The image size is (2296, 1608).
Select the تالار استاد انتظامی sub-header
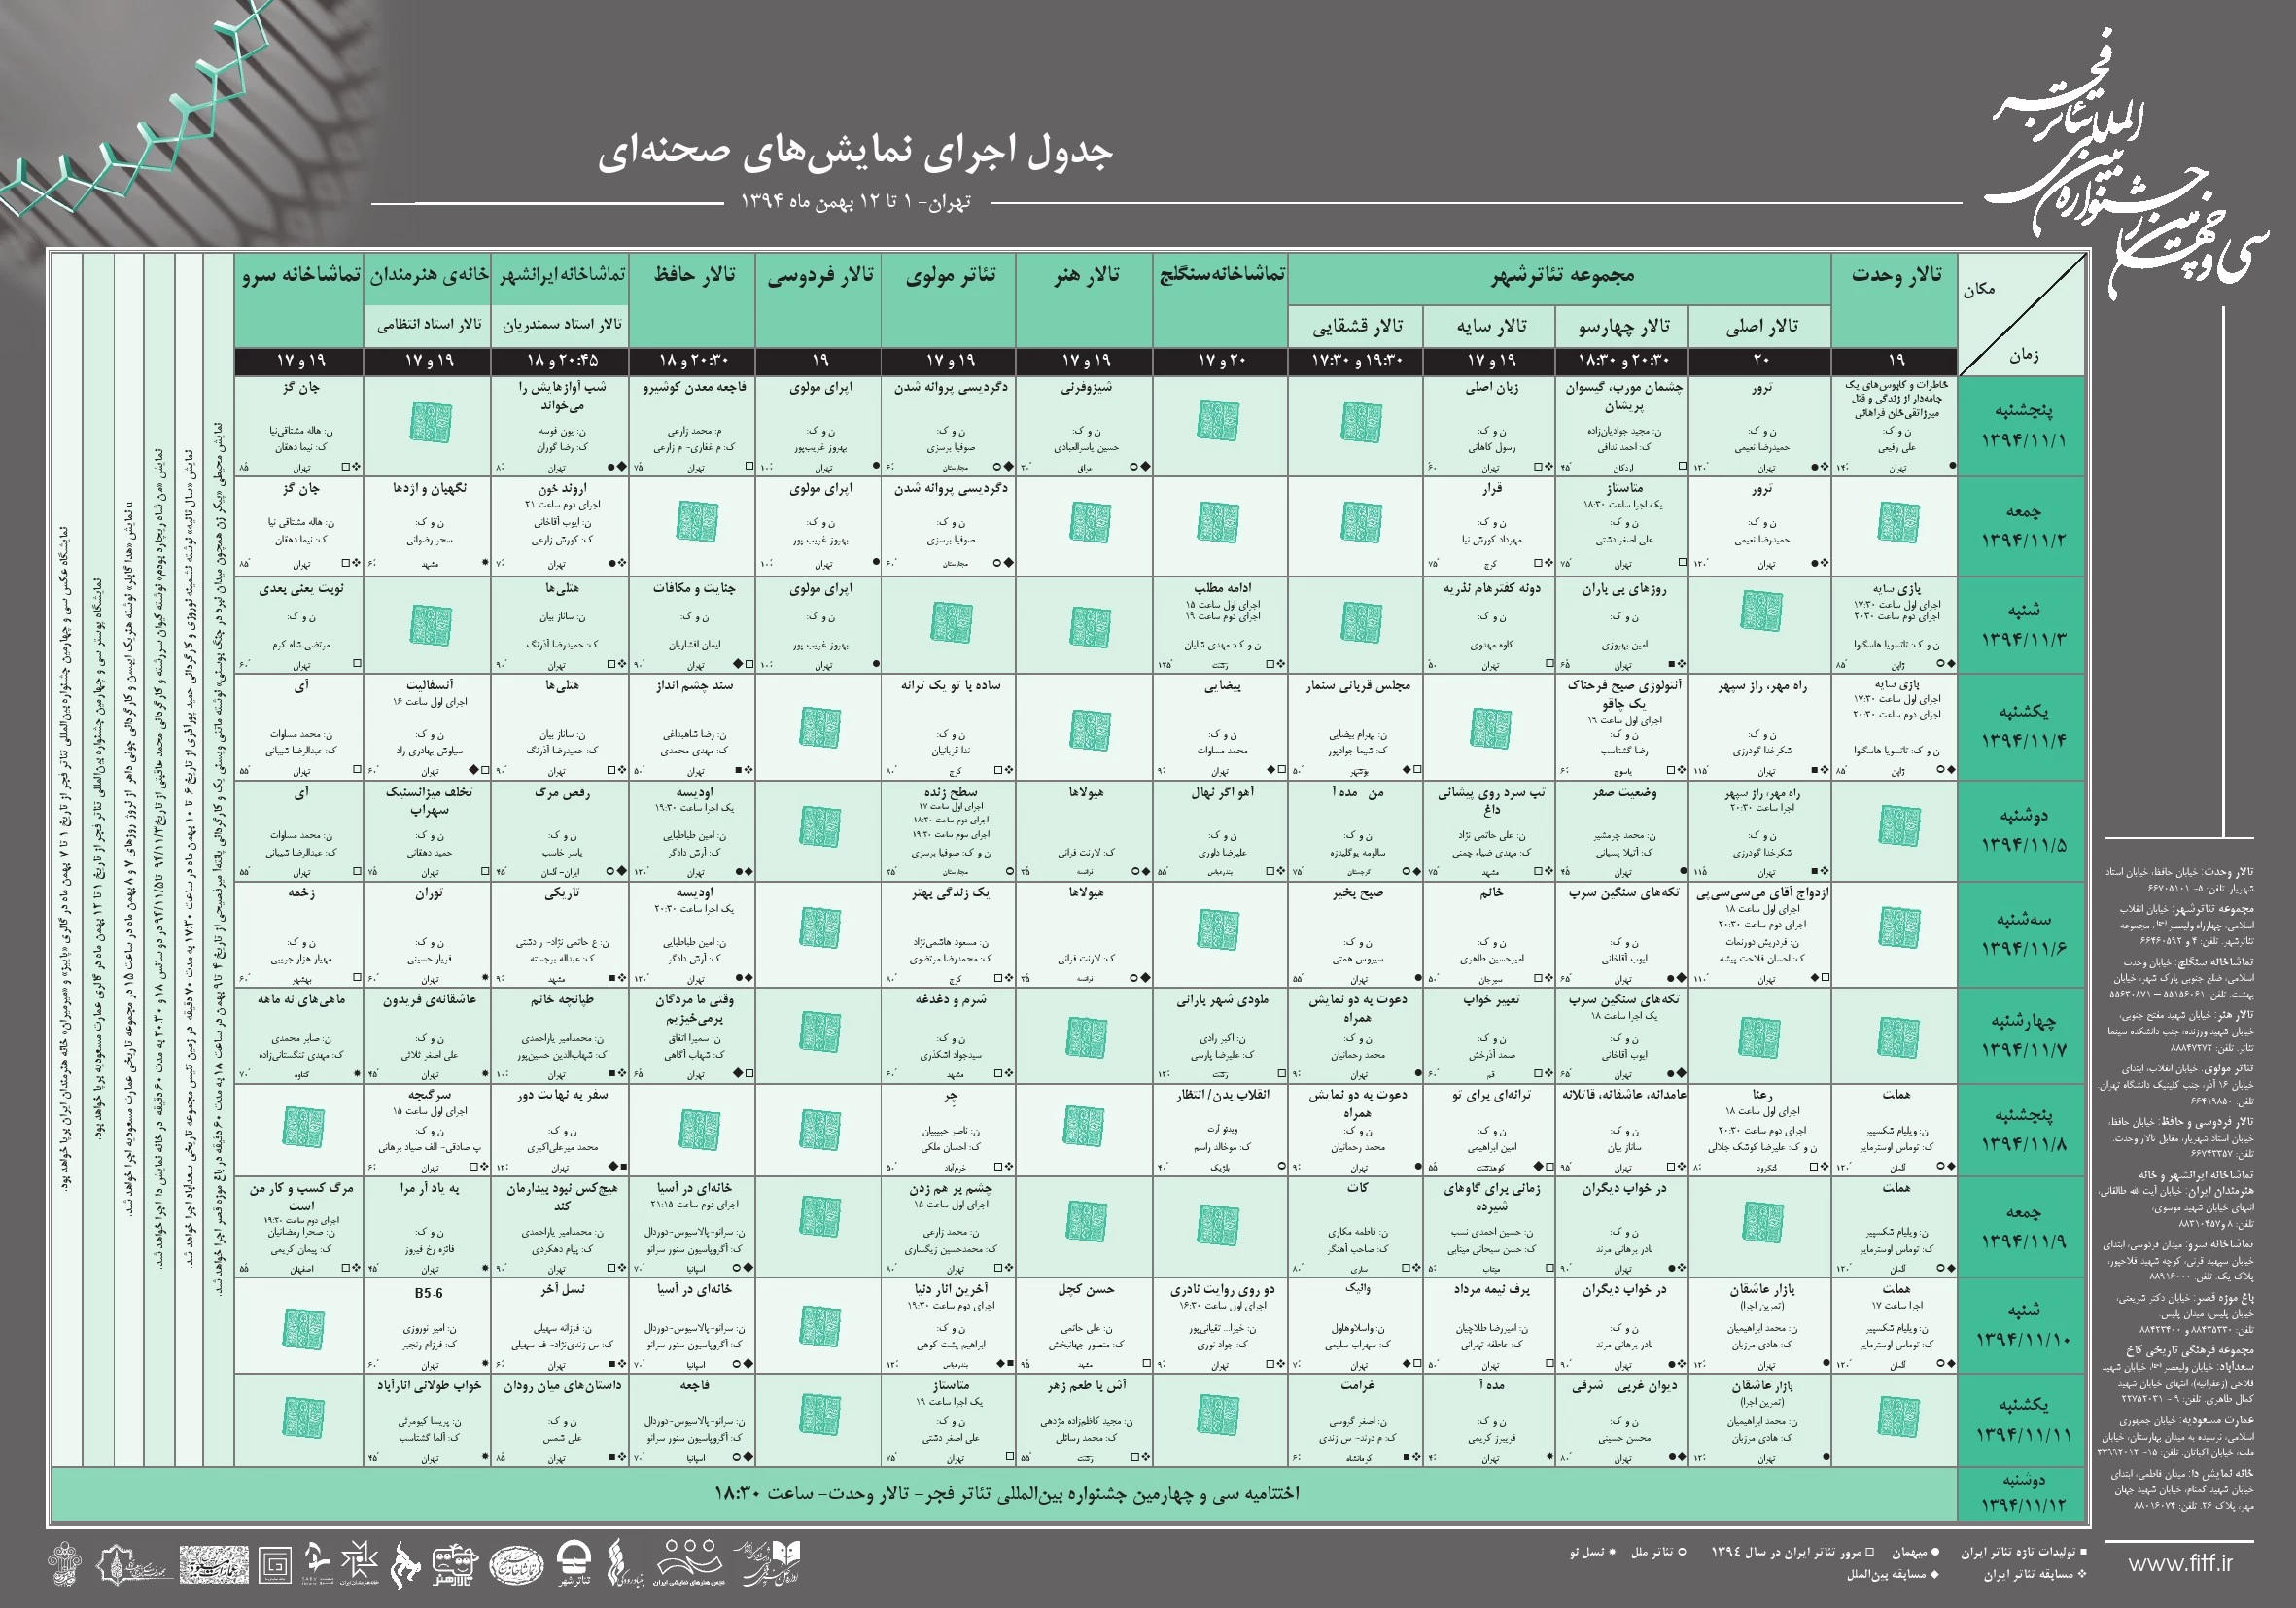coord(428,325)
